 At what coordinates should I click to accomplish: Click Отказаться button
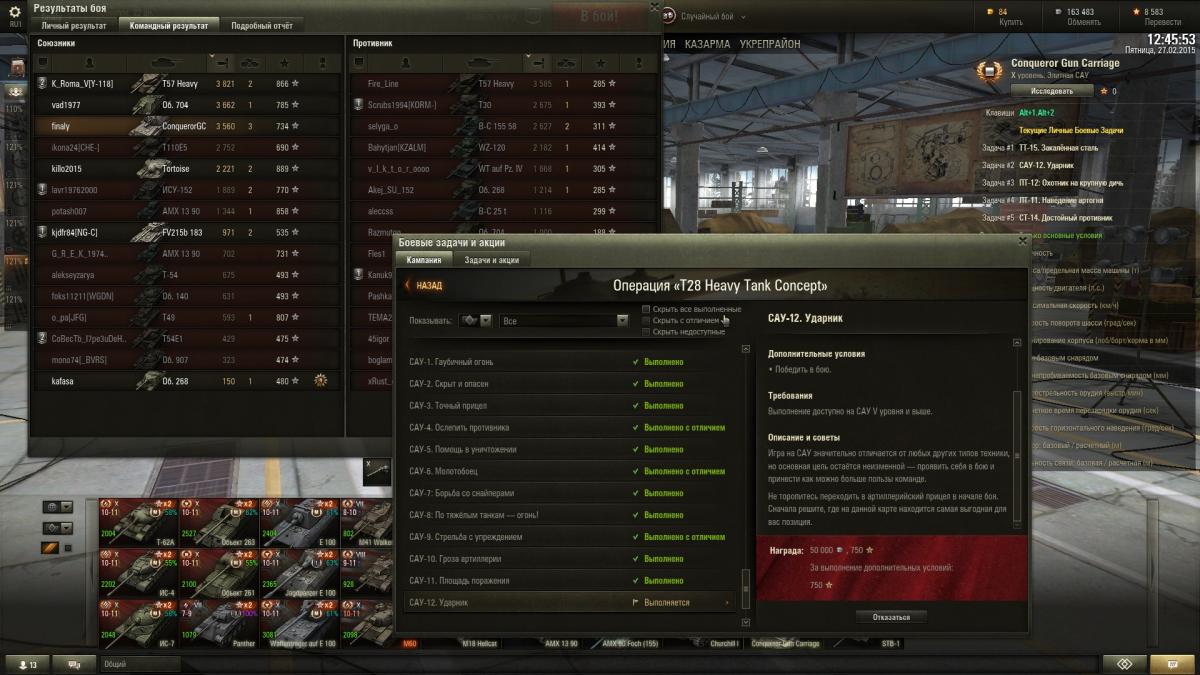(891, 617)
